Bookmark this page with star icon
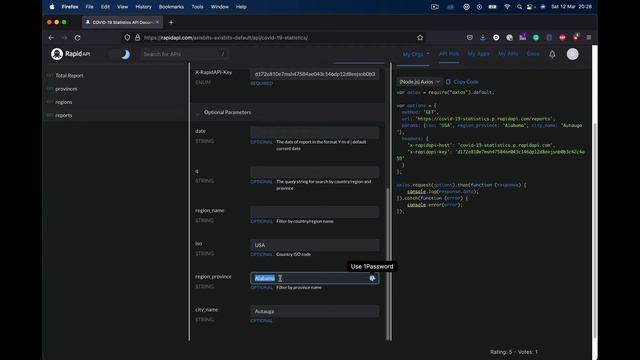This screenshot has width=640, height=360. pos(420,38)
